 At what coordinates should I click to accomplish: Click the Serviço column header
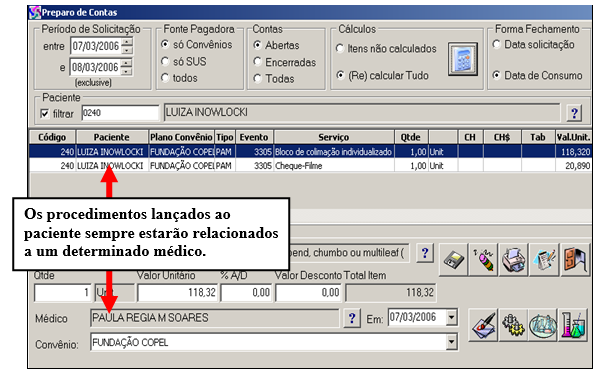[x=334, y=137]
